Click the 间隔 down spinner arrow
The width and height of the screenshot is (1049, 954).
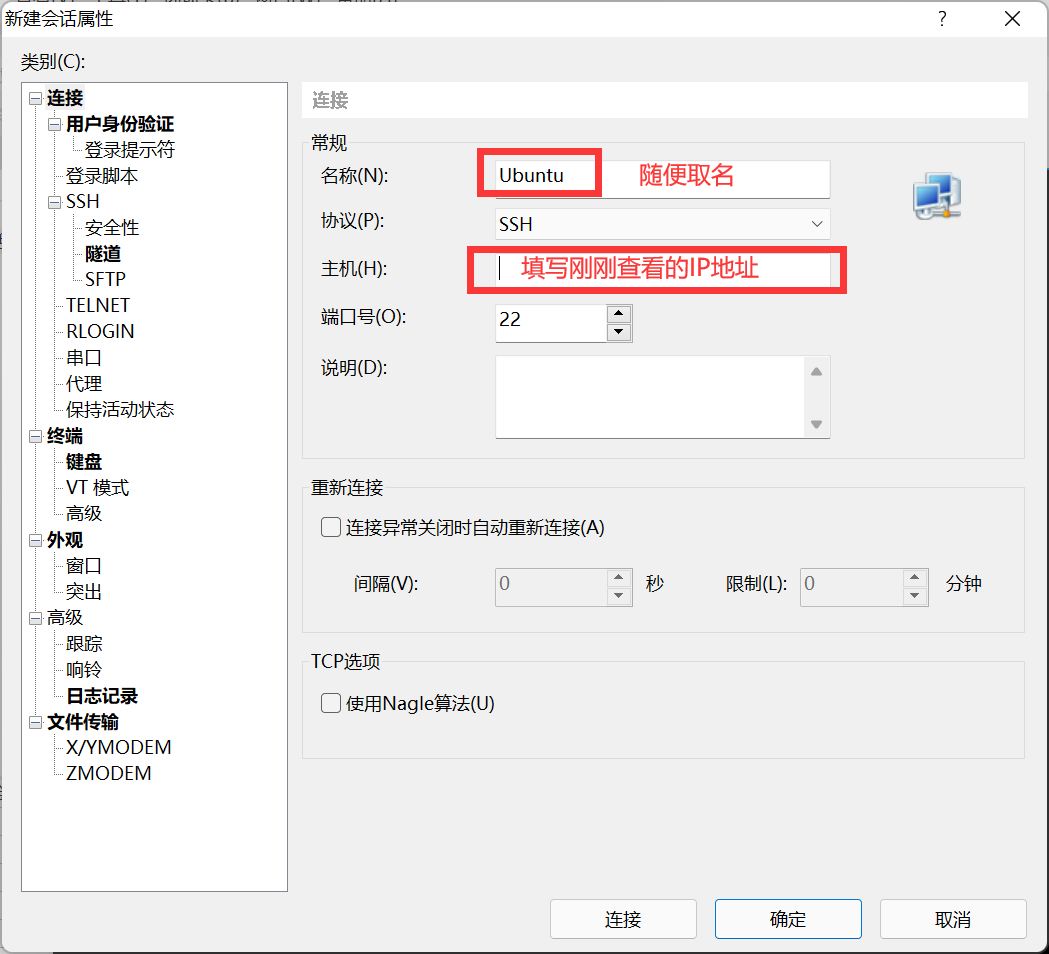coord(619,595)
